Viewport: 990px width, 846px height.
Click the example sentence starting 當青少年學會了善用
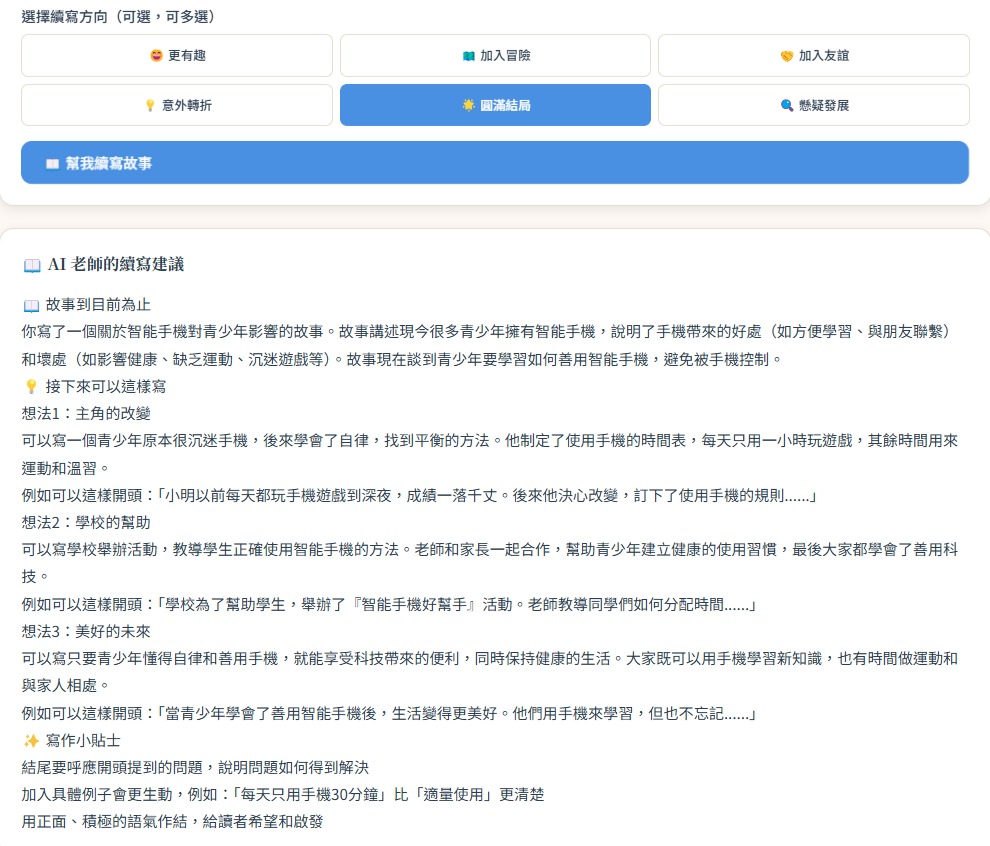(x=389, y=713)
